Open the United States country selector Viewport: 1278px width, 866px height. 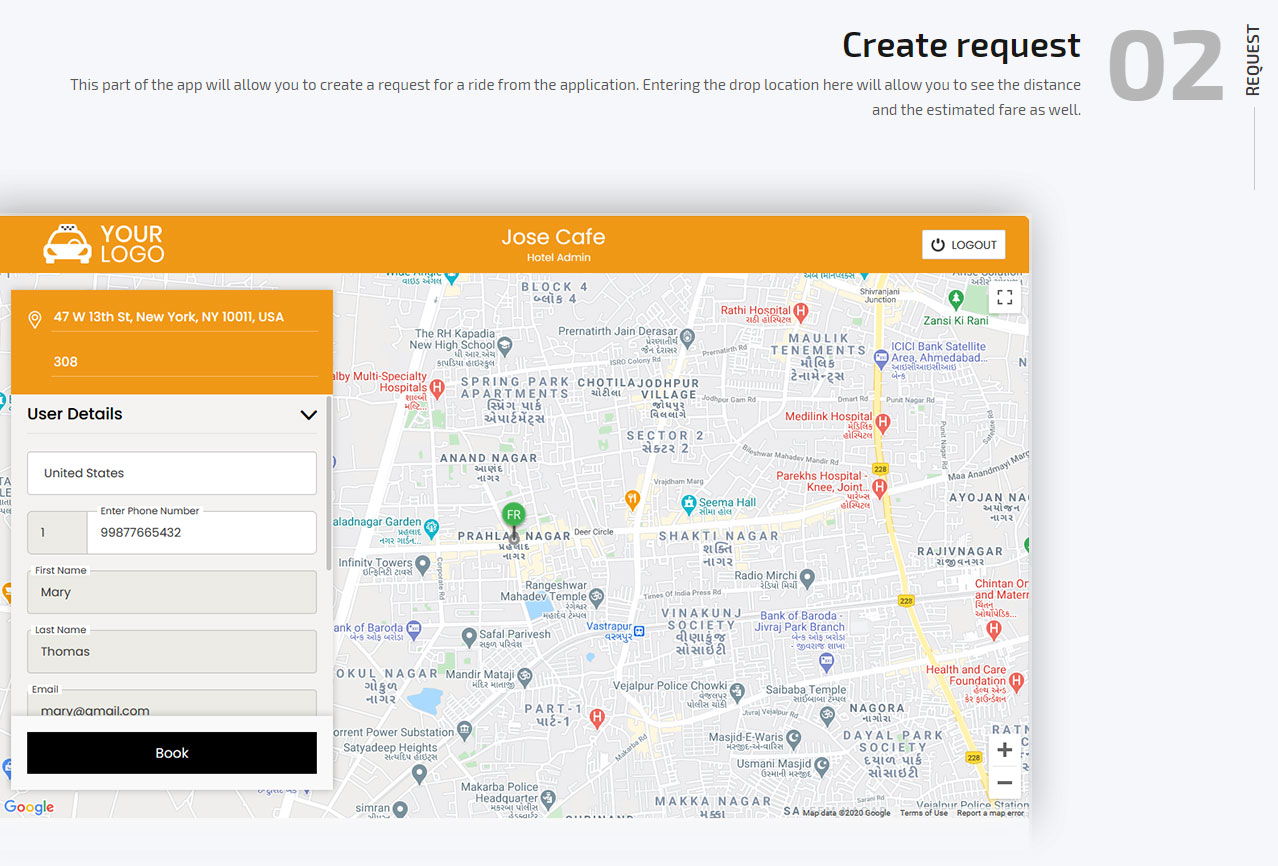(171, 473)
